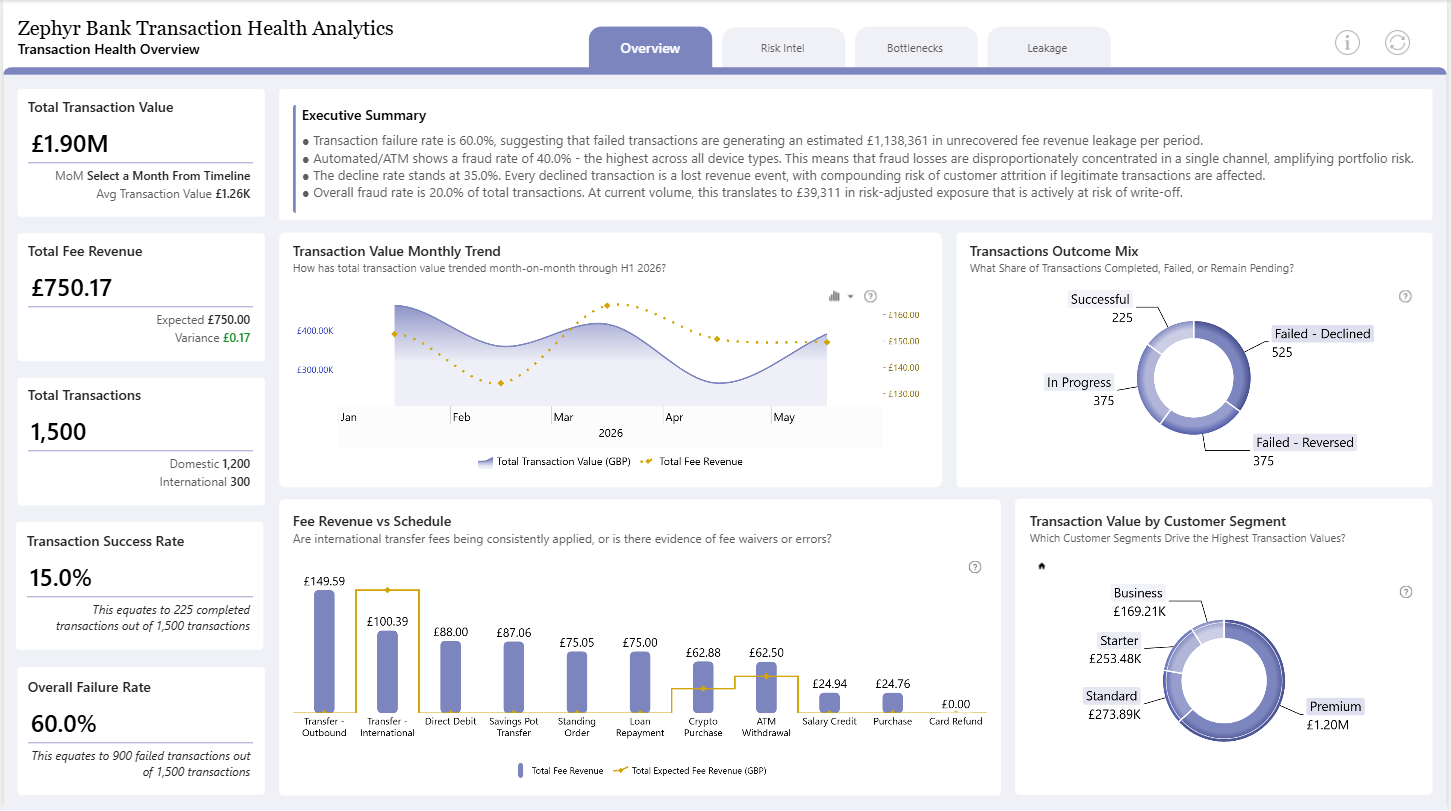Click Total Fee Revenue legend under bar chart

560,771
